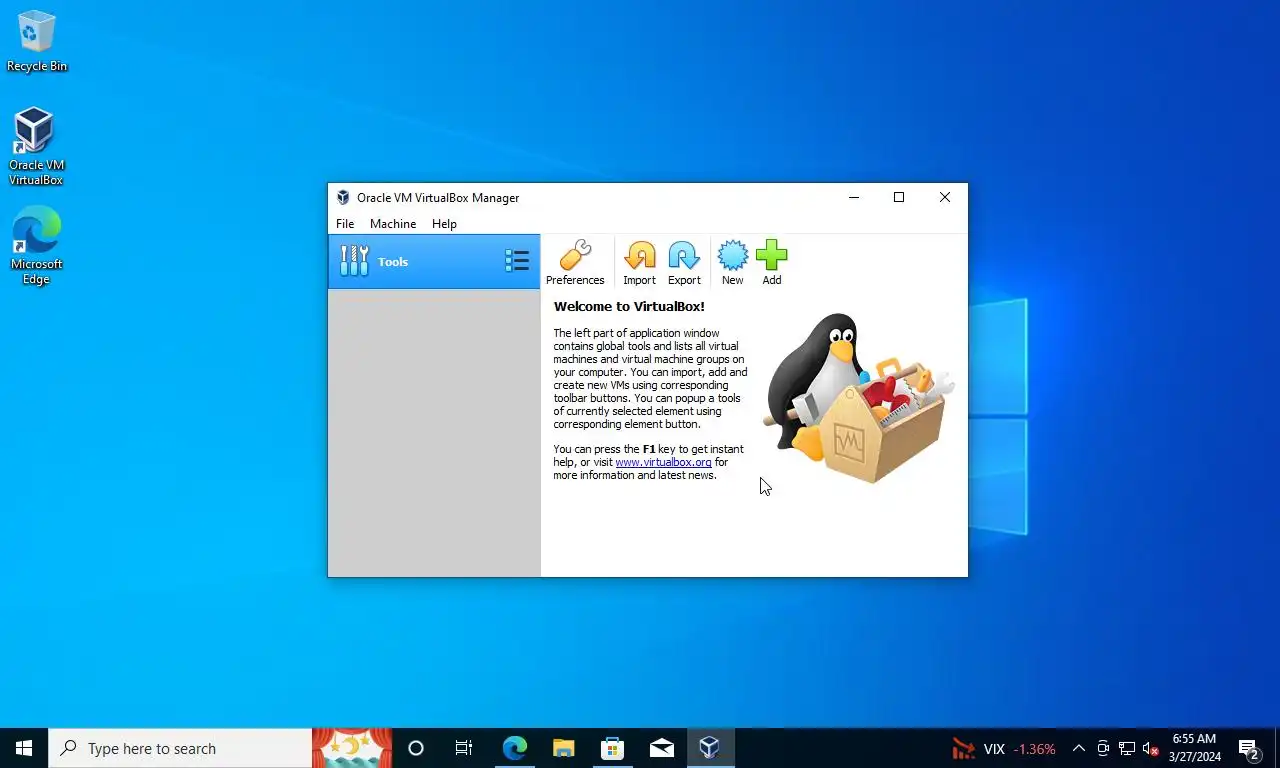Open the network status tray icon
1280x768 pixels.
[x=1127, y=748]
